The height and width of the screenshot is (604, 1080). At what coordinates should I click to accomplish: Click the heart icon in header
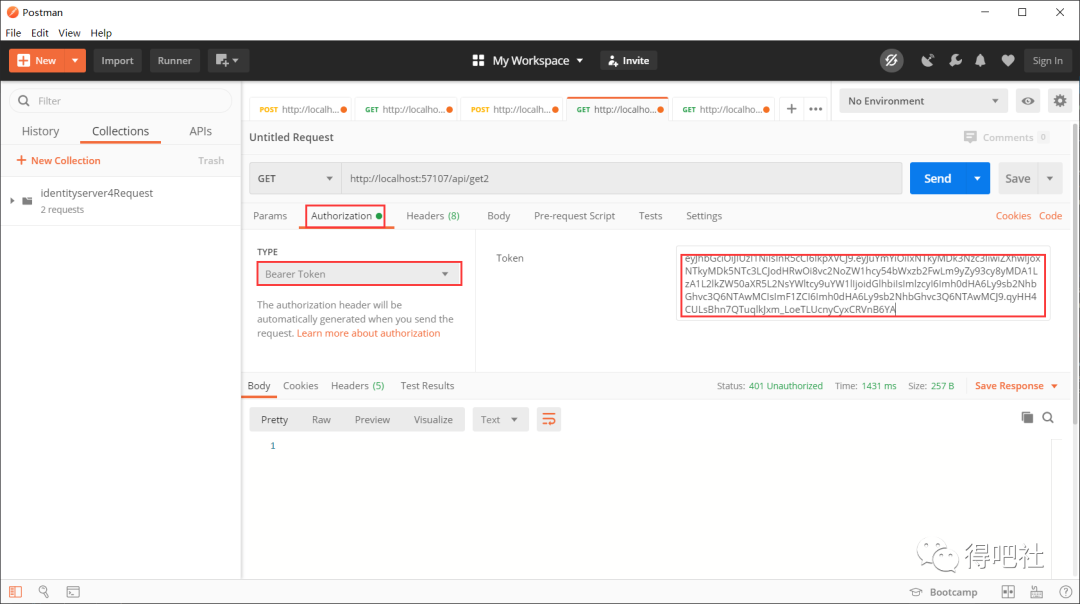pos(1008,61)
